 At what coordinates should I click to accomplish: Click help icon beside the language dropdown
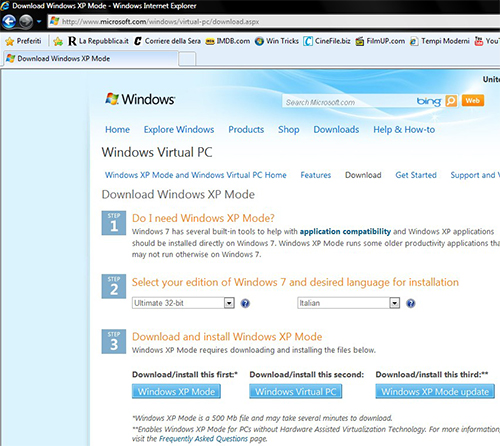tap(411, 303)
